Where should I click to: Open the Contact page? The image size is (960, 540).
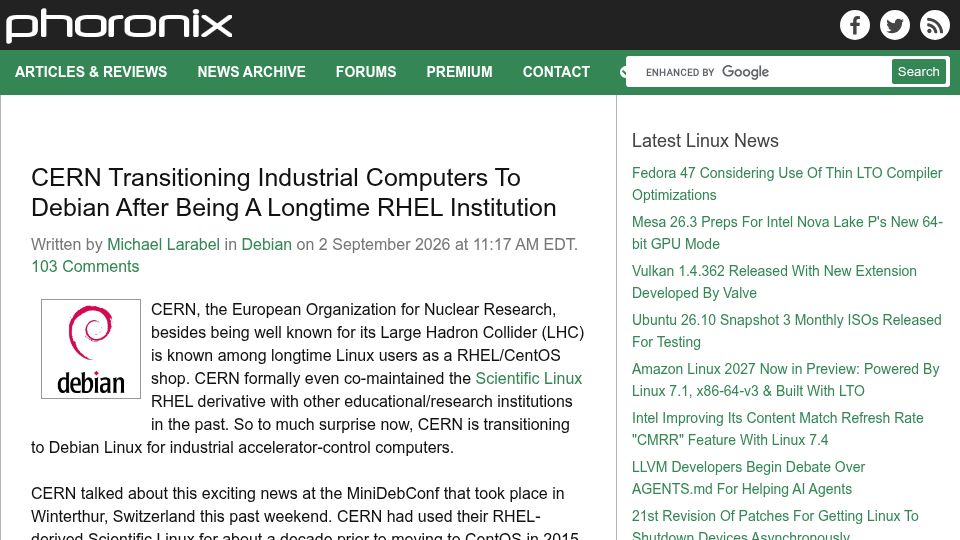556,72
